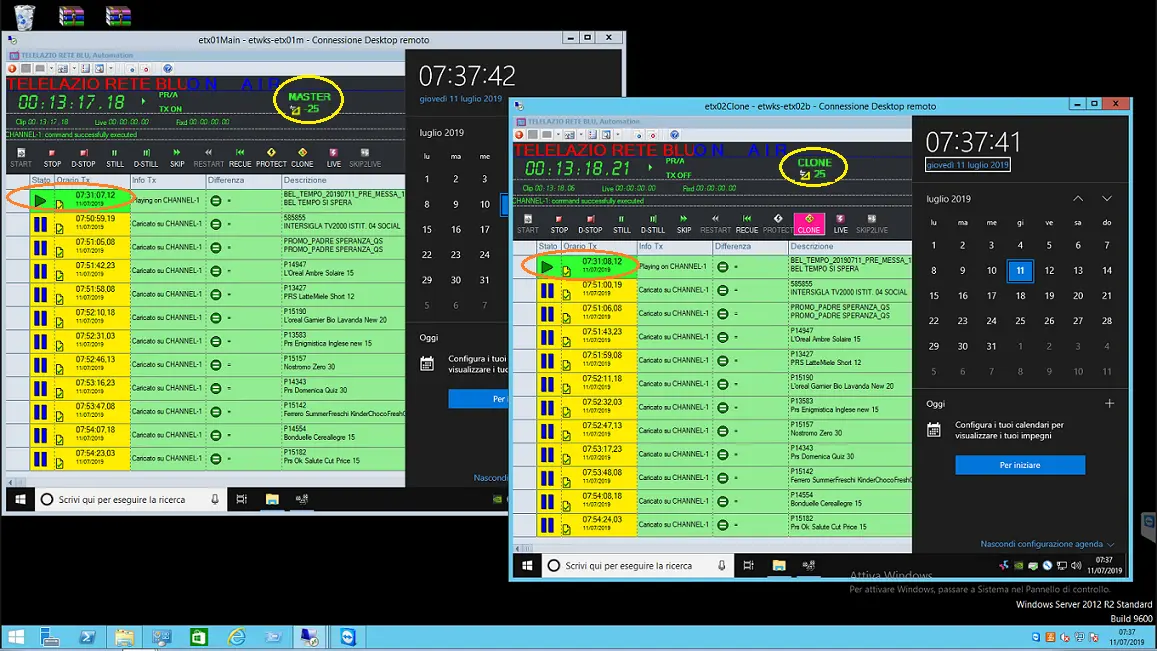Toggle the highlighted CLONE button in Clone window
Image resolution: width=1157 pixels, height=651 pixels.
coord(808,224)
